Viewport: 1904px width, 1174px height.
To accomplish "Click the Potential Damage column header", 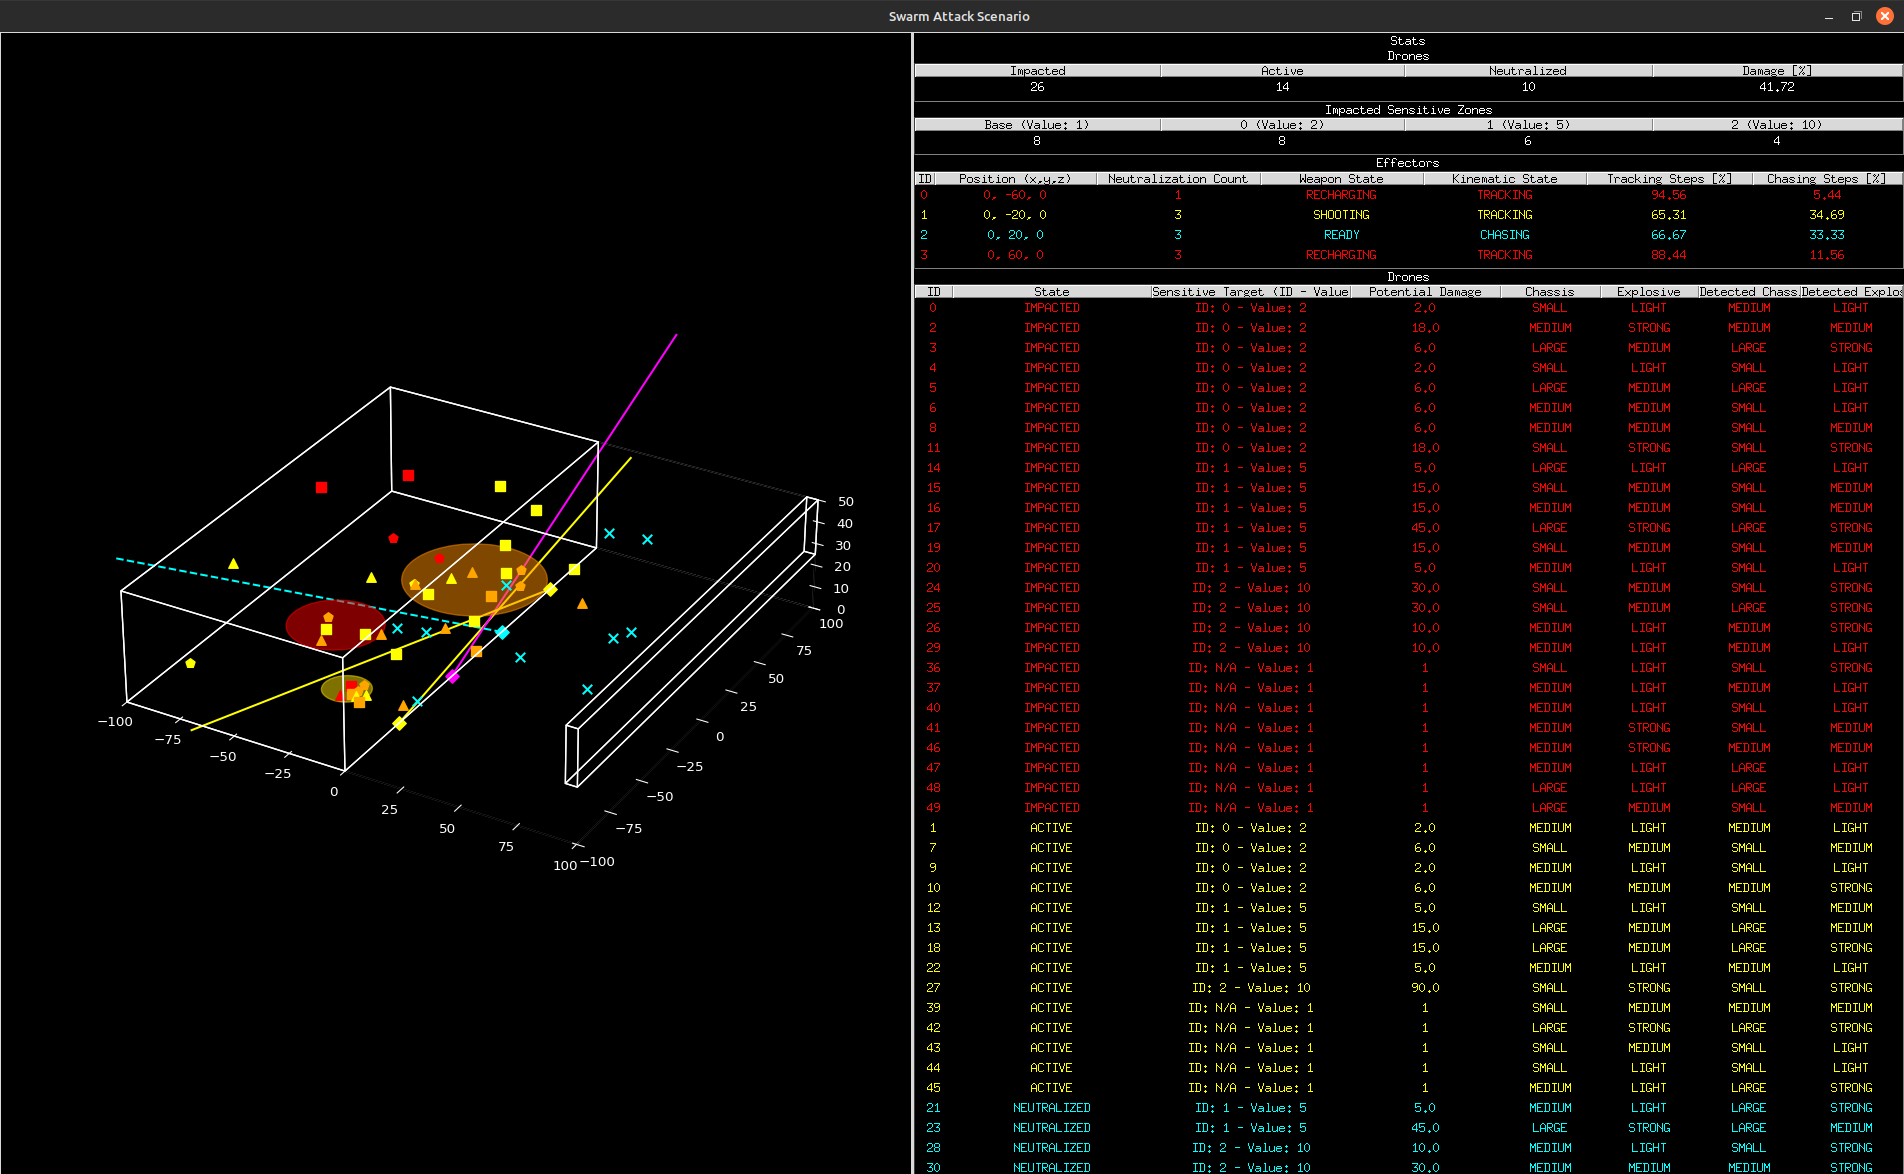I will [x=1425, y=292].
